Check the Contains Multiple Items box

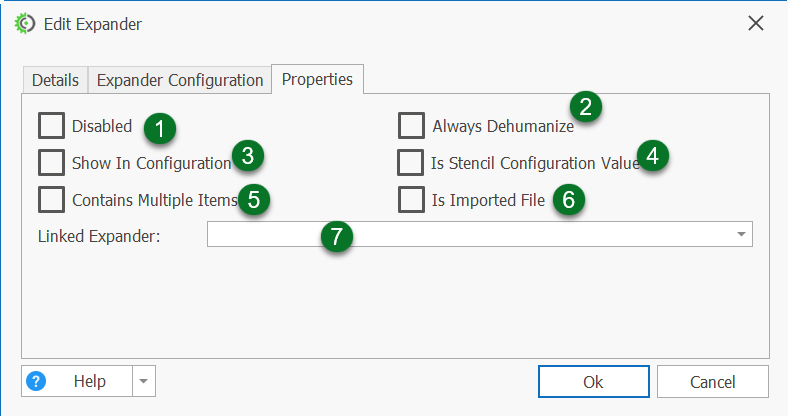pyautogui.click(x=51, y=199)
